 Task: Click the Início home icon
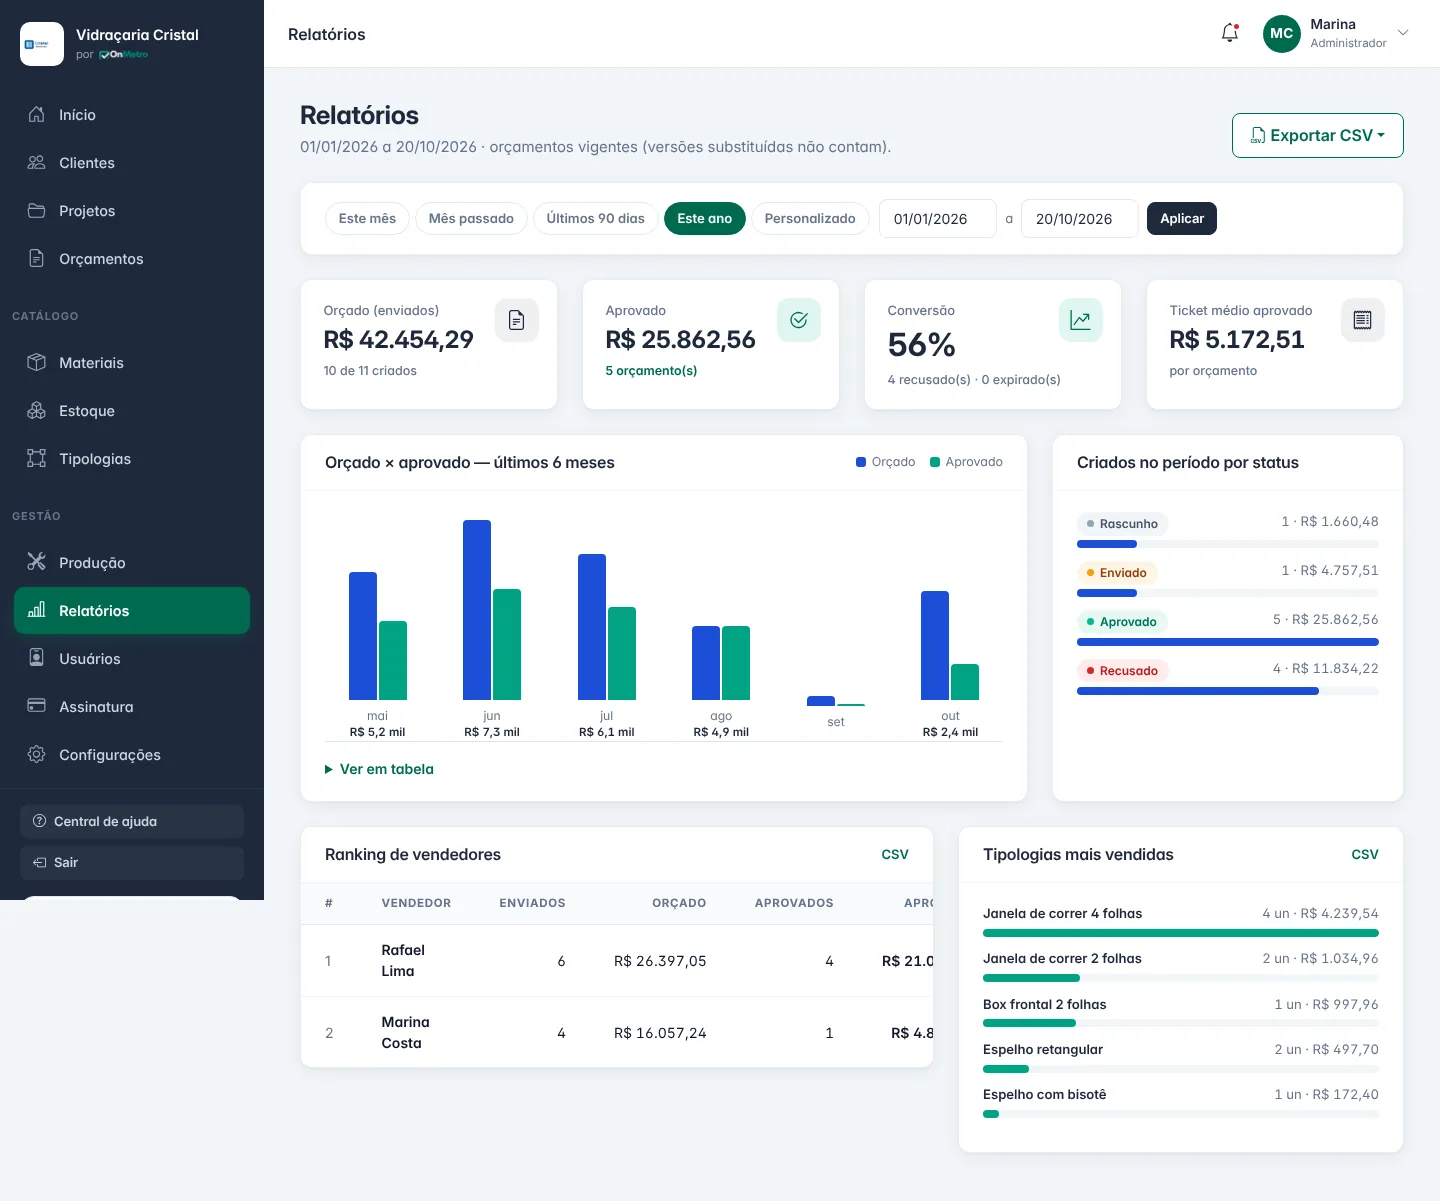click(x=37, y=114)
